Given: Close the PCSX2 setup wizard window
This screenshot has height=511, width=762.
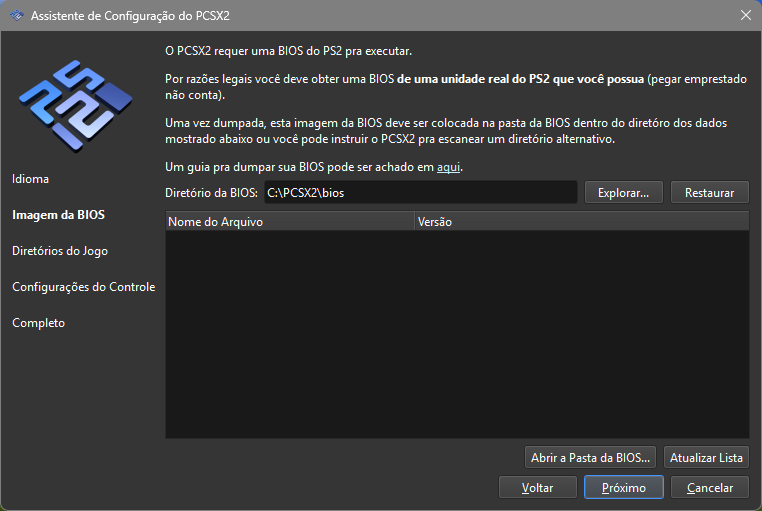Looking at the screenshot, I should coord(745,16).
